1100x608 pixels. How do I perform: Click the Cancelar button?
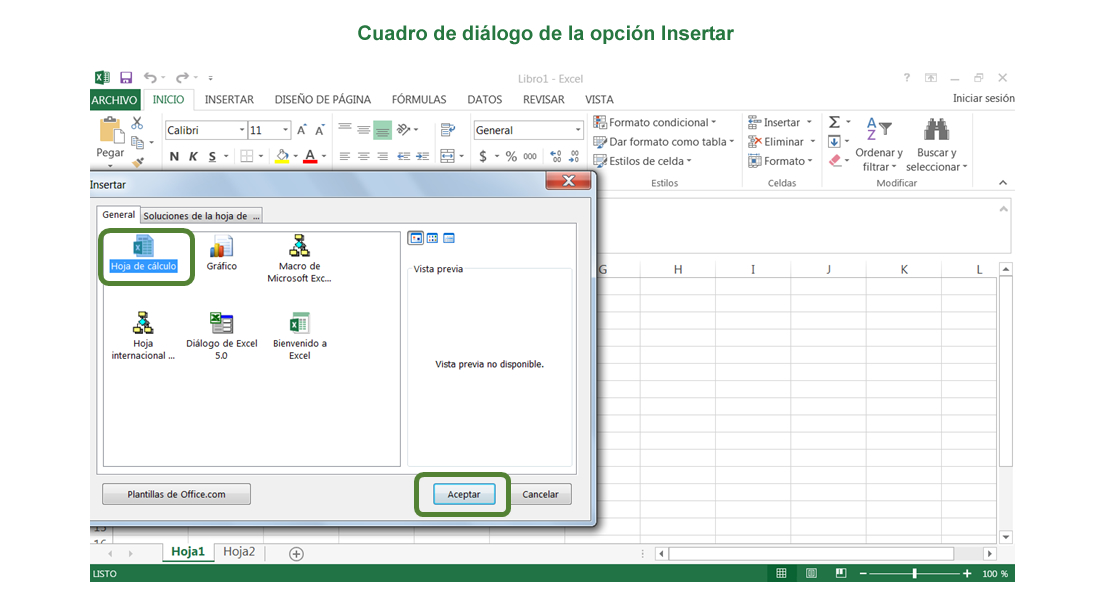(540, 494)
